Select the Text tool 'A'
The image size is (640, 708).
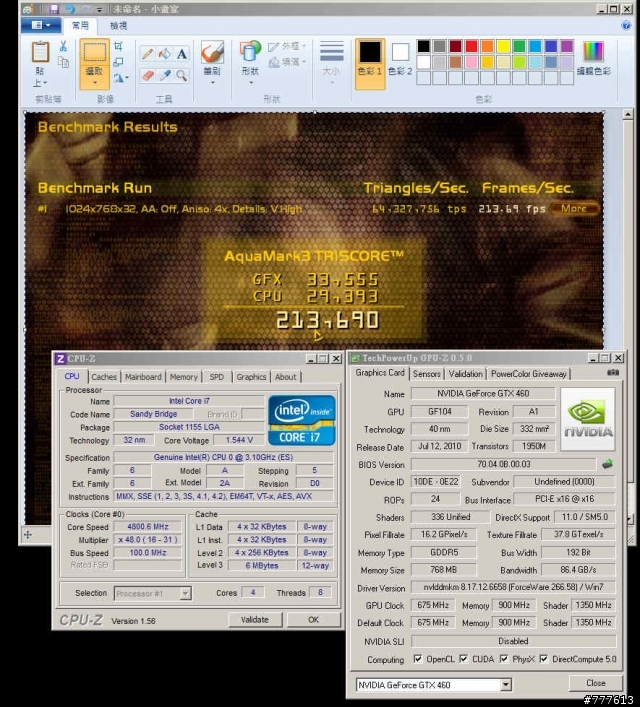point(182,54)
